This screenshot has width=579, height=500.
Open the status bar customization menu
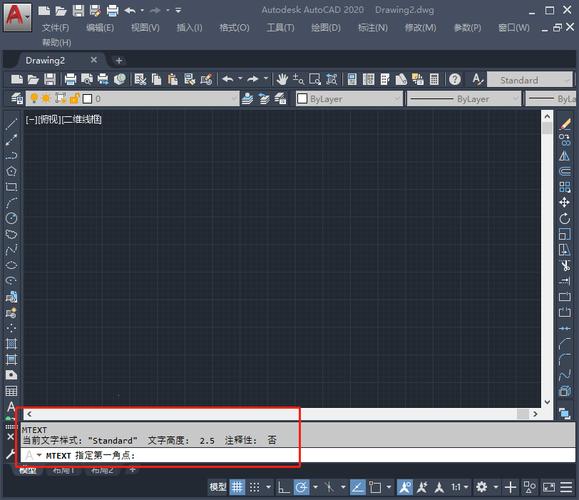click(x=566, y=487)
